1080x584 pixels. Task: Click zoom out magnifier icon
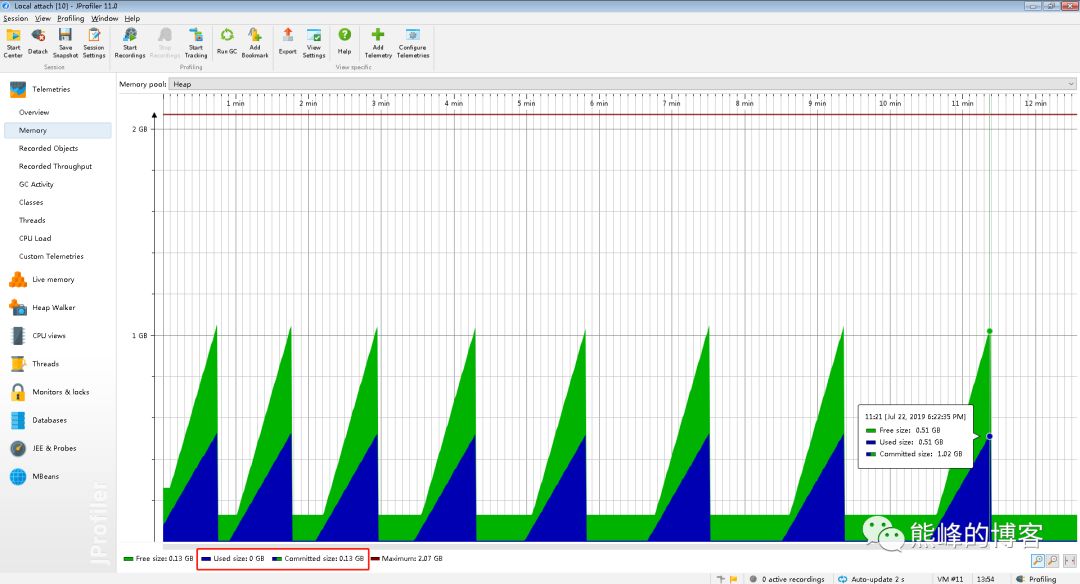(x=1052, y=561)
